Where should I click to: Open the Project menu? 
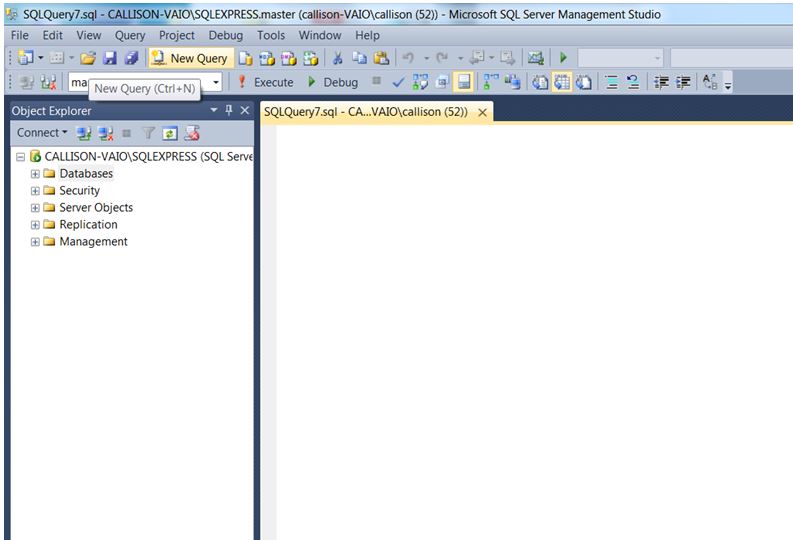pyautogui.click(x=177, y=35)
